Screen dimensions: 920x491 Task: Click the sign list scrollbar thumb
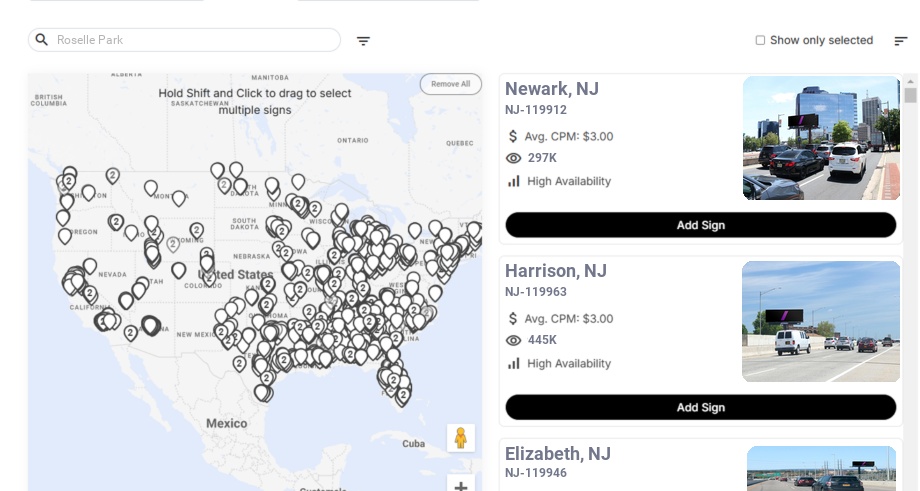[x=910, y=95]
